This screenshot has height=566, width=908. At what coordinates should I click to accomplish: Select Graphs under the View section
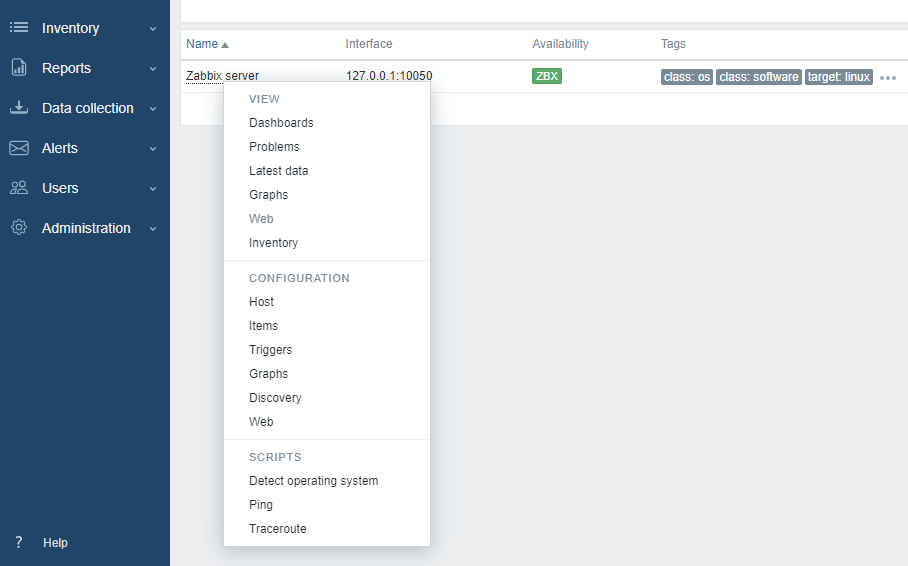268,195
